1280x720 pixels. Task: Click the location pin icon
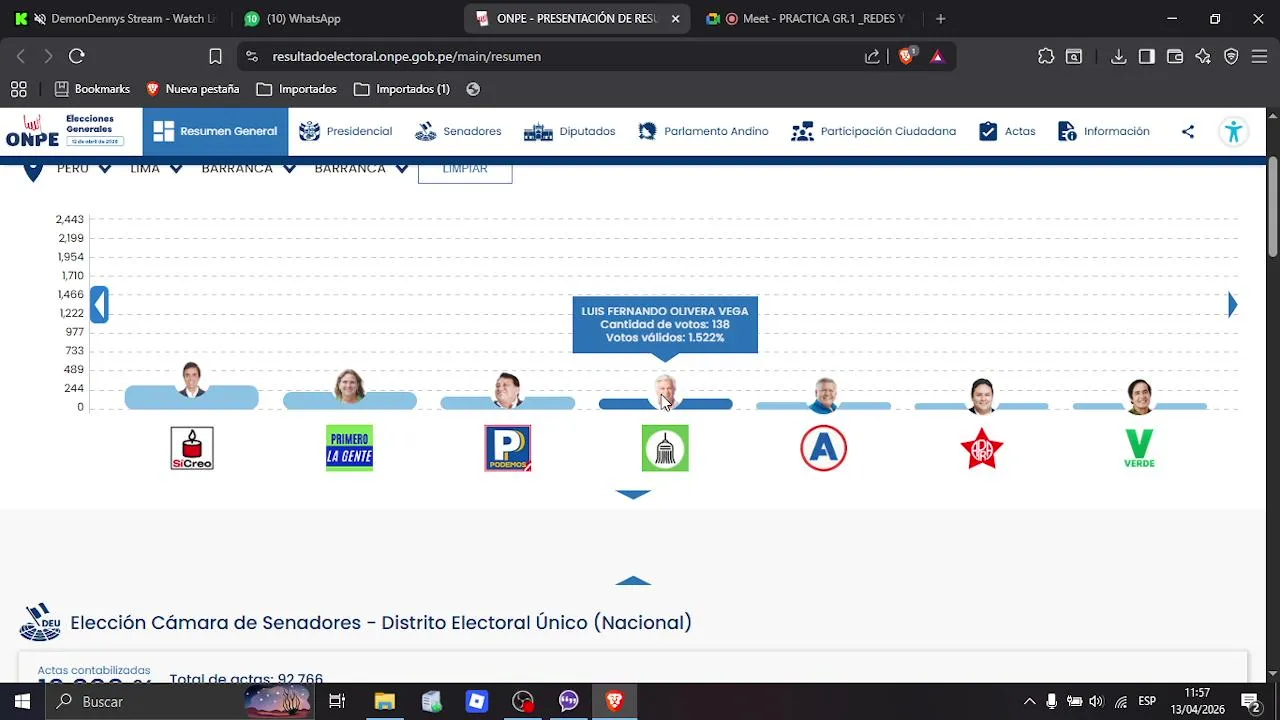pyautogui.click(x=33, y=171)
